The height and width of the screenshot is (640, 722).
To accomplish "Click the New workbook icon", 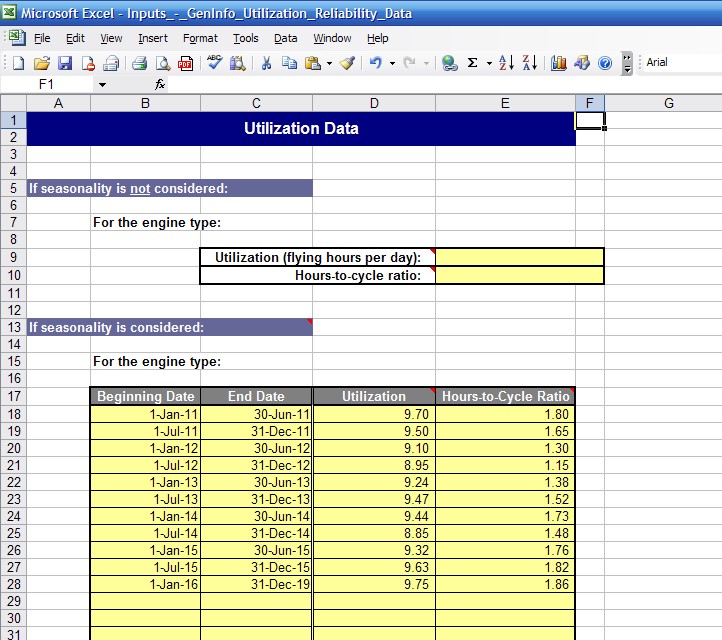I will pyautogui.click(x=18, y=63).
